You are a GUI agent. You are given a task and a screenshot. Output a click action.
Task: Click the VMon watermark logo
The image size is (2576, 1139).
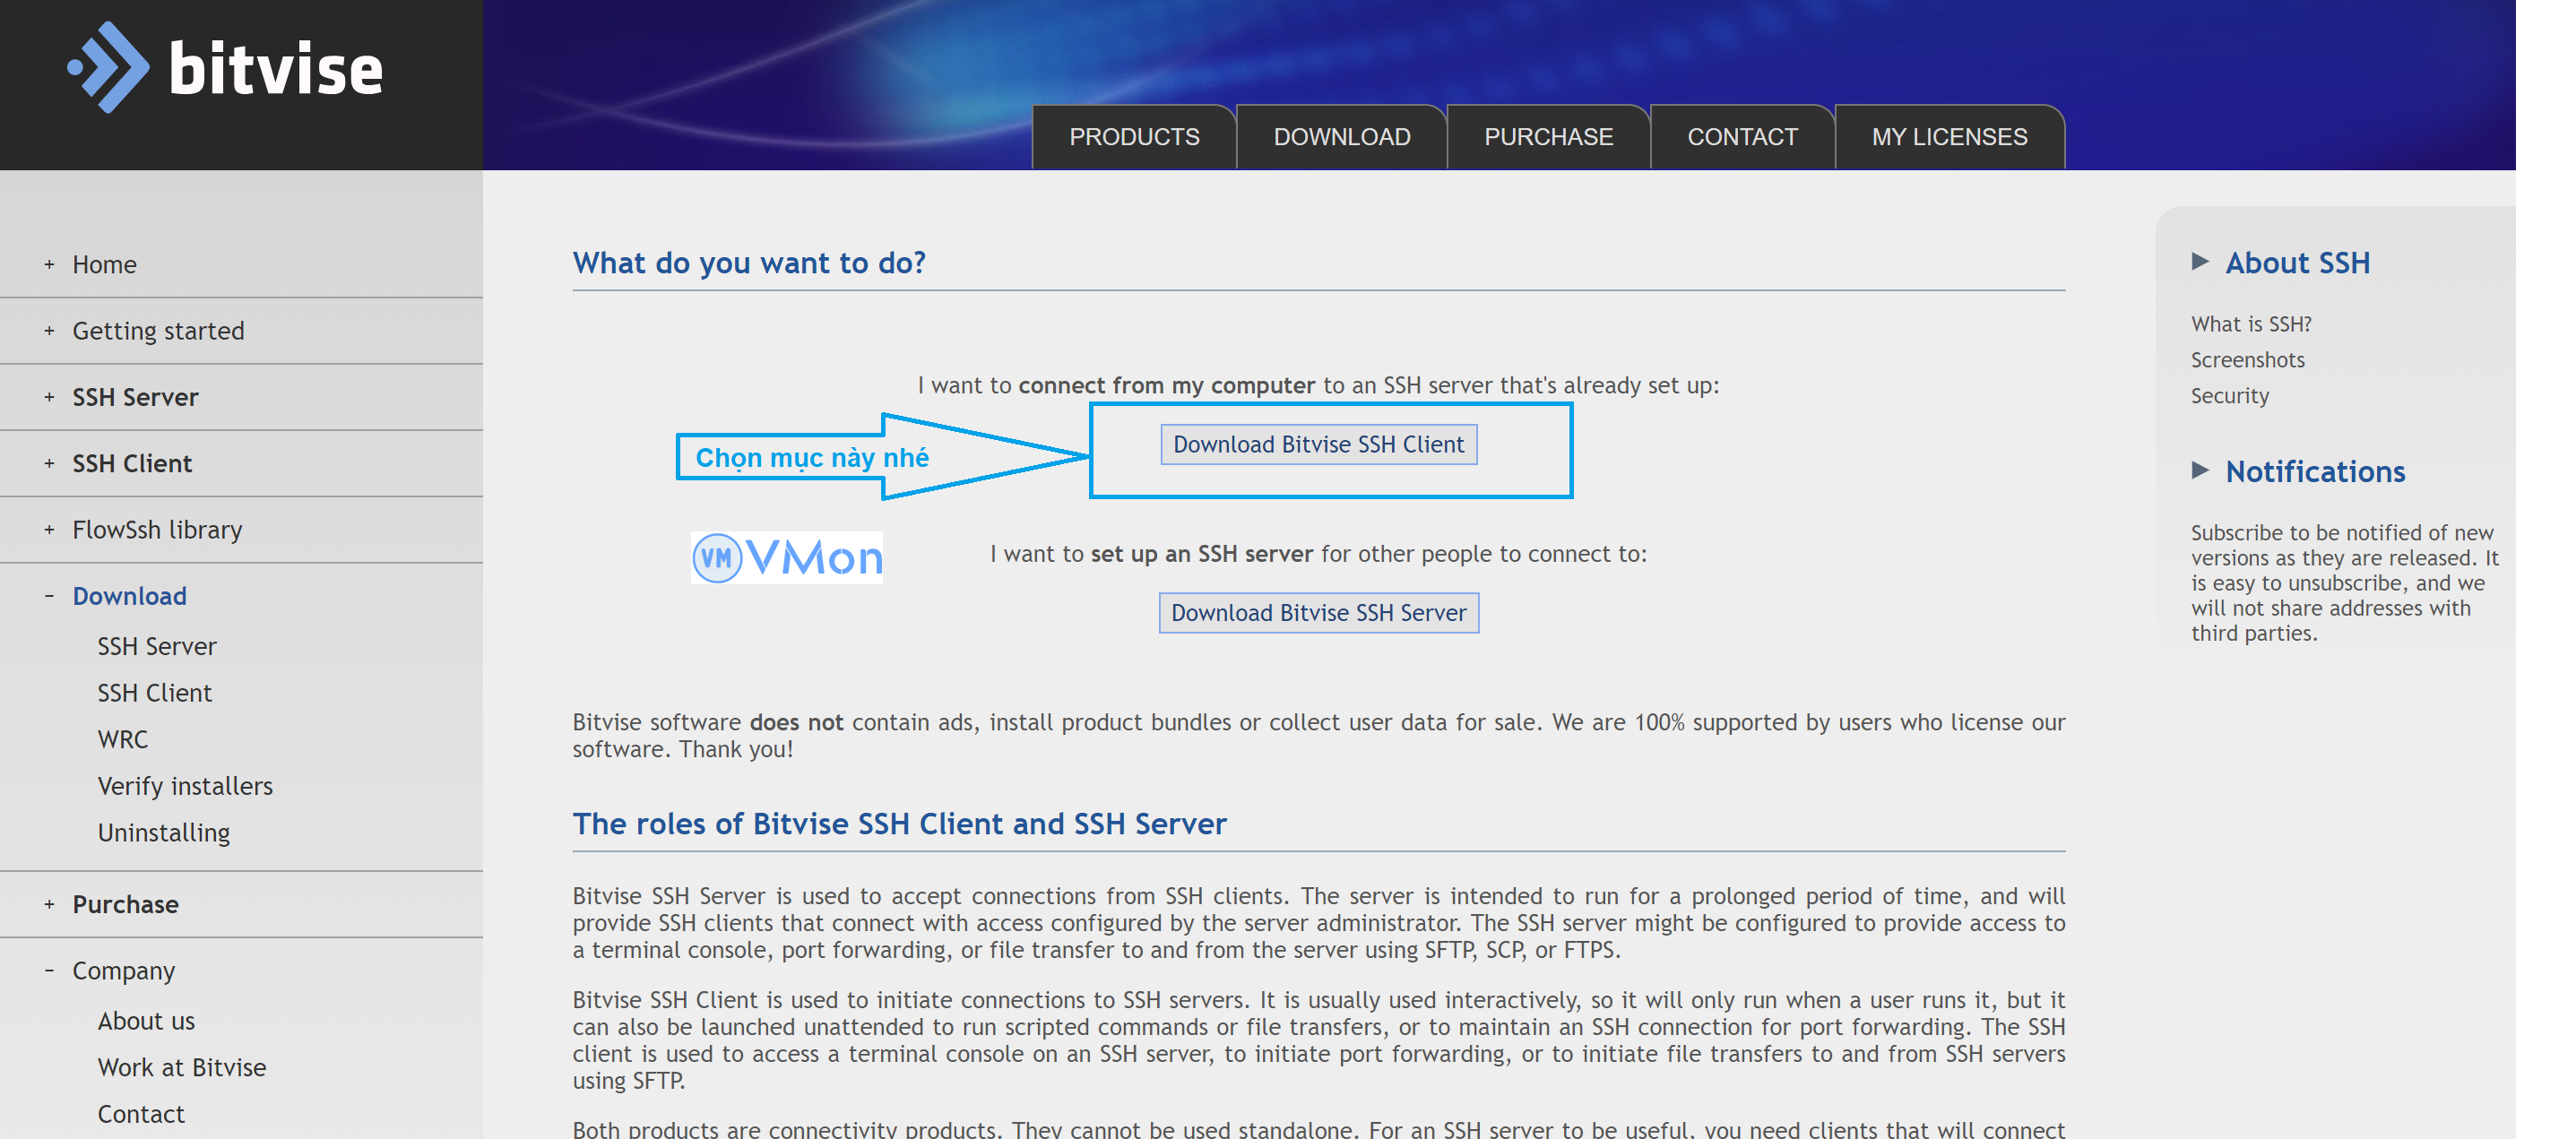coord(786,557)
